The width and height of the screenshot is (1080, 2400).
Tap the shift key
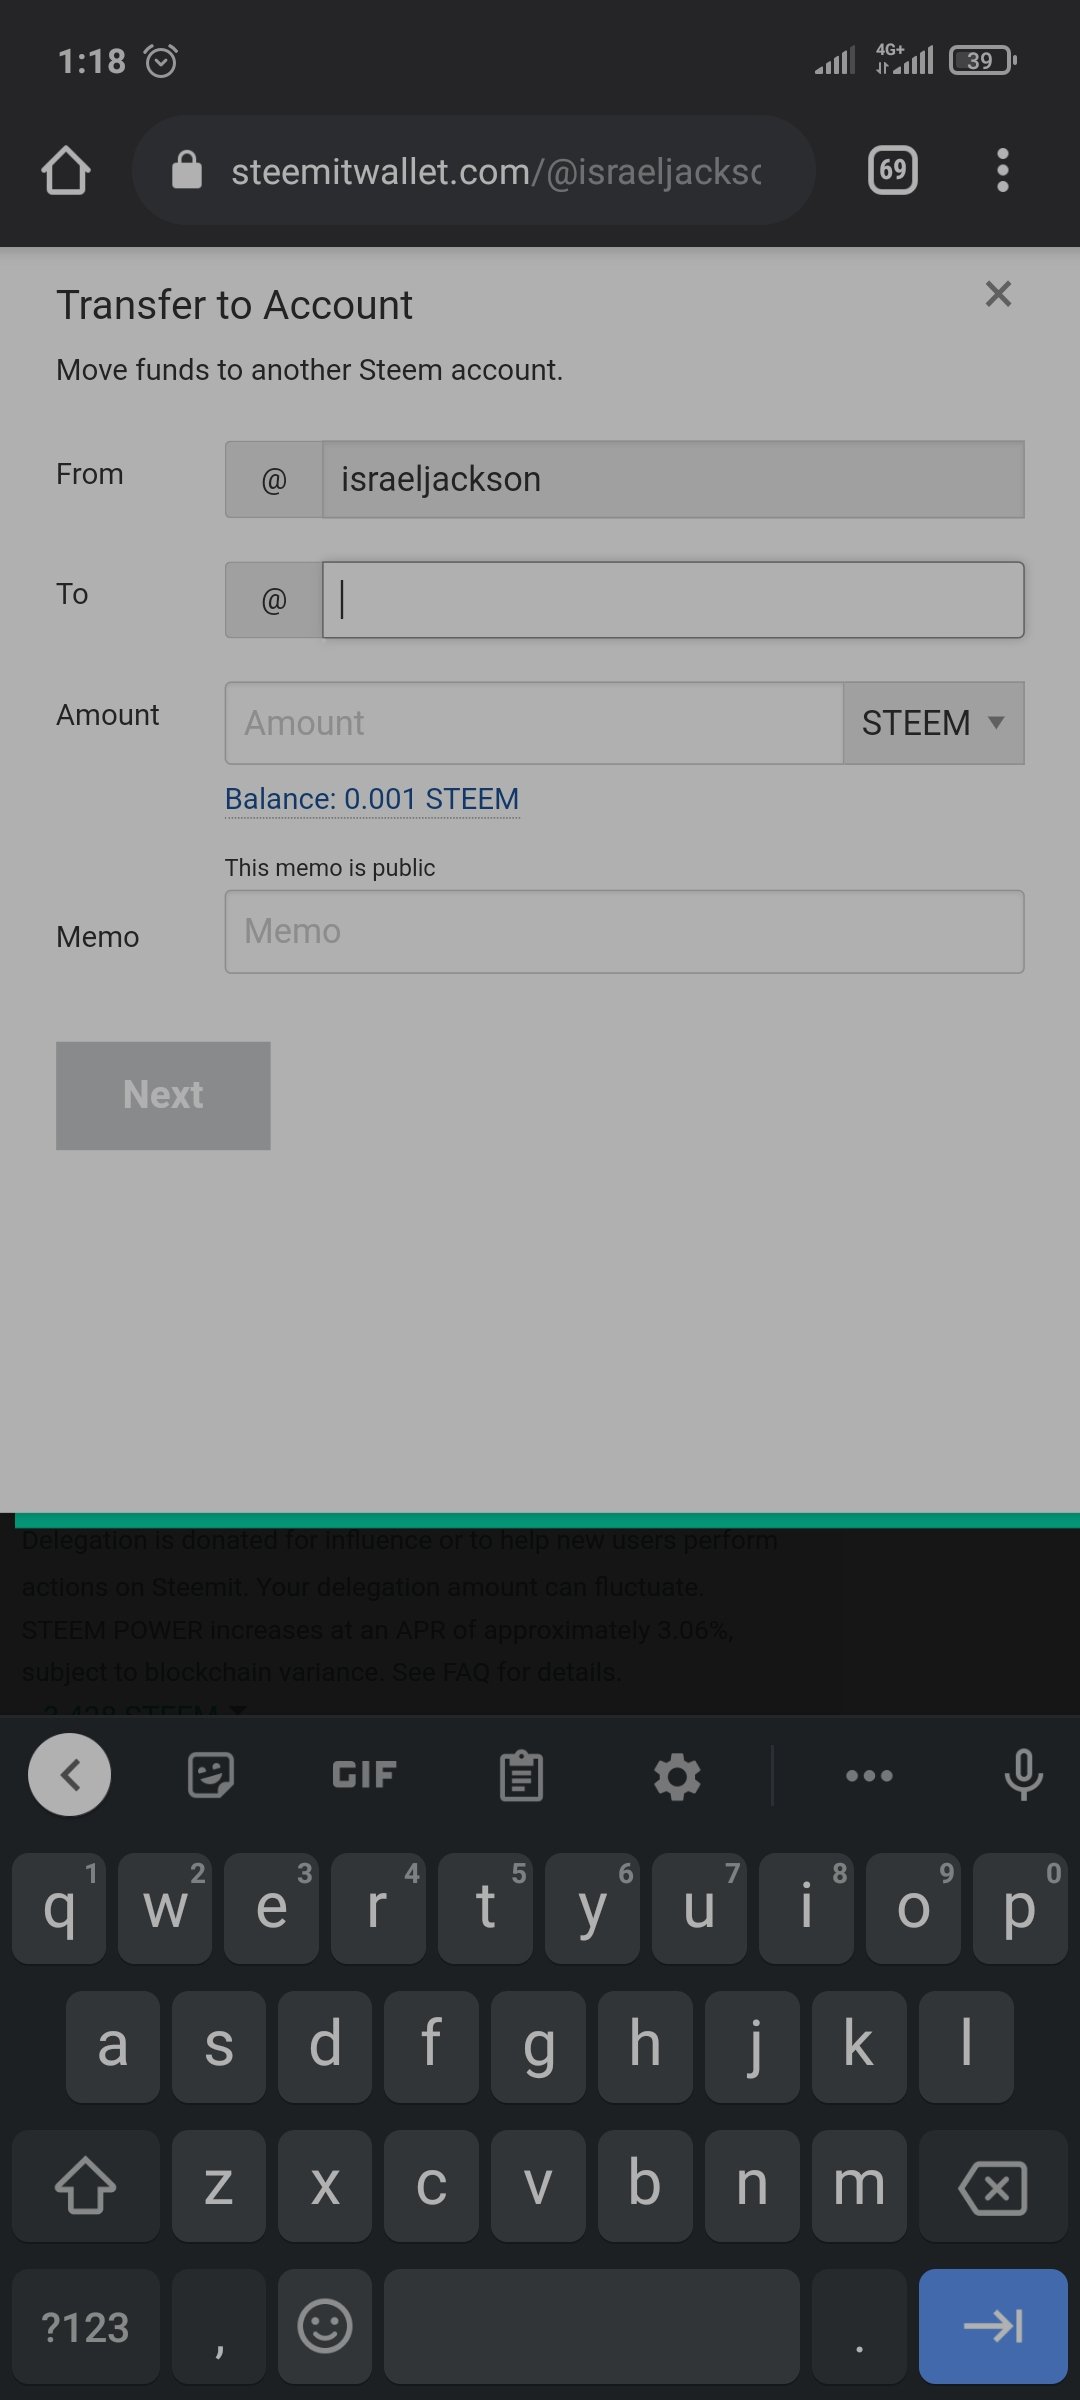[x=86, y=2185]
